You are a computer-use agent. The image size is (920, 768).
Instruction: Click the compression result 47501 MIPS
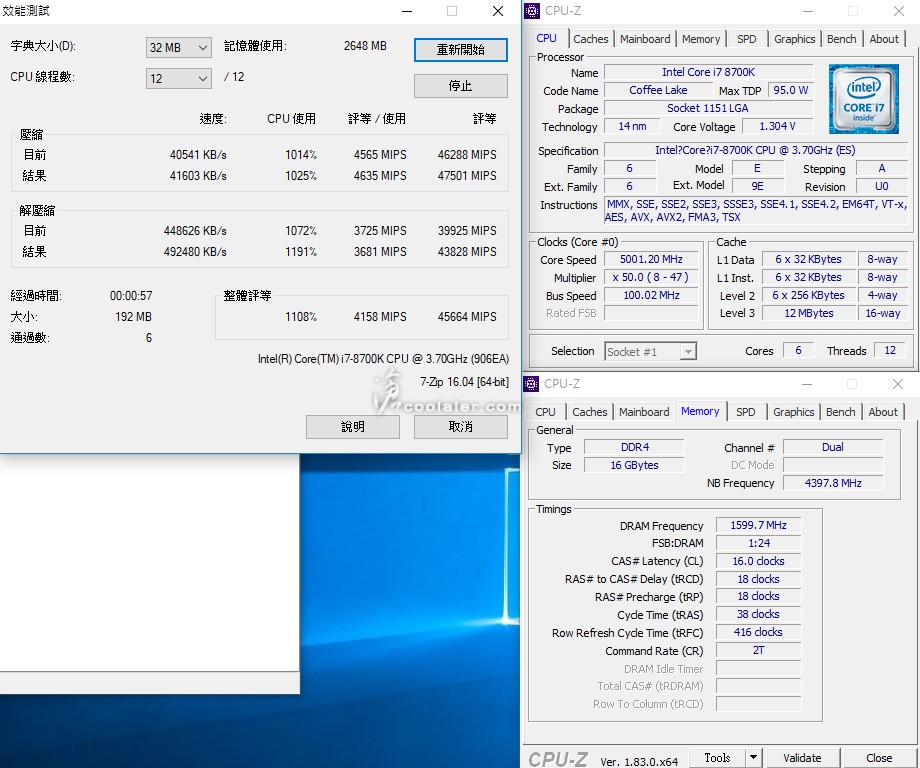point(467,175)
